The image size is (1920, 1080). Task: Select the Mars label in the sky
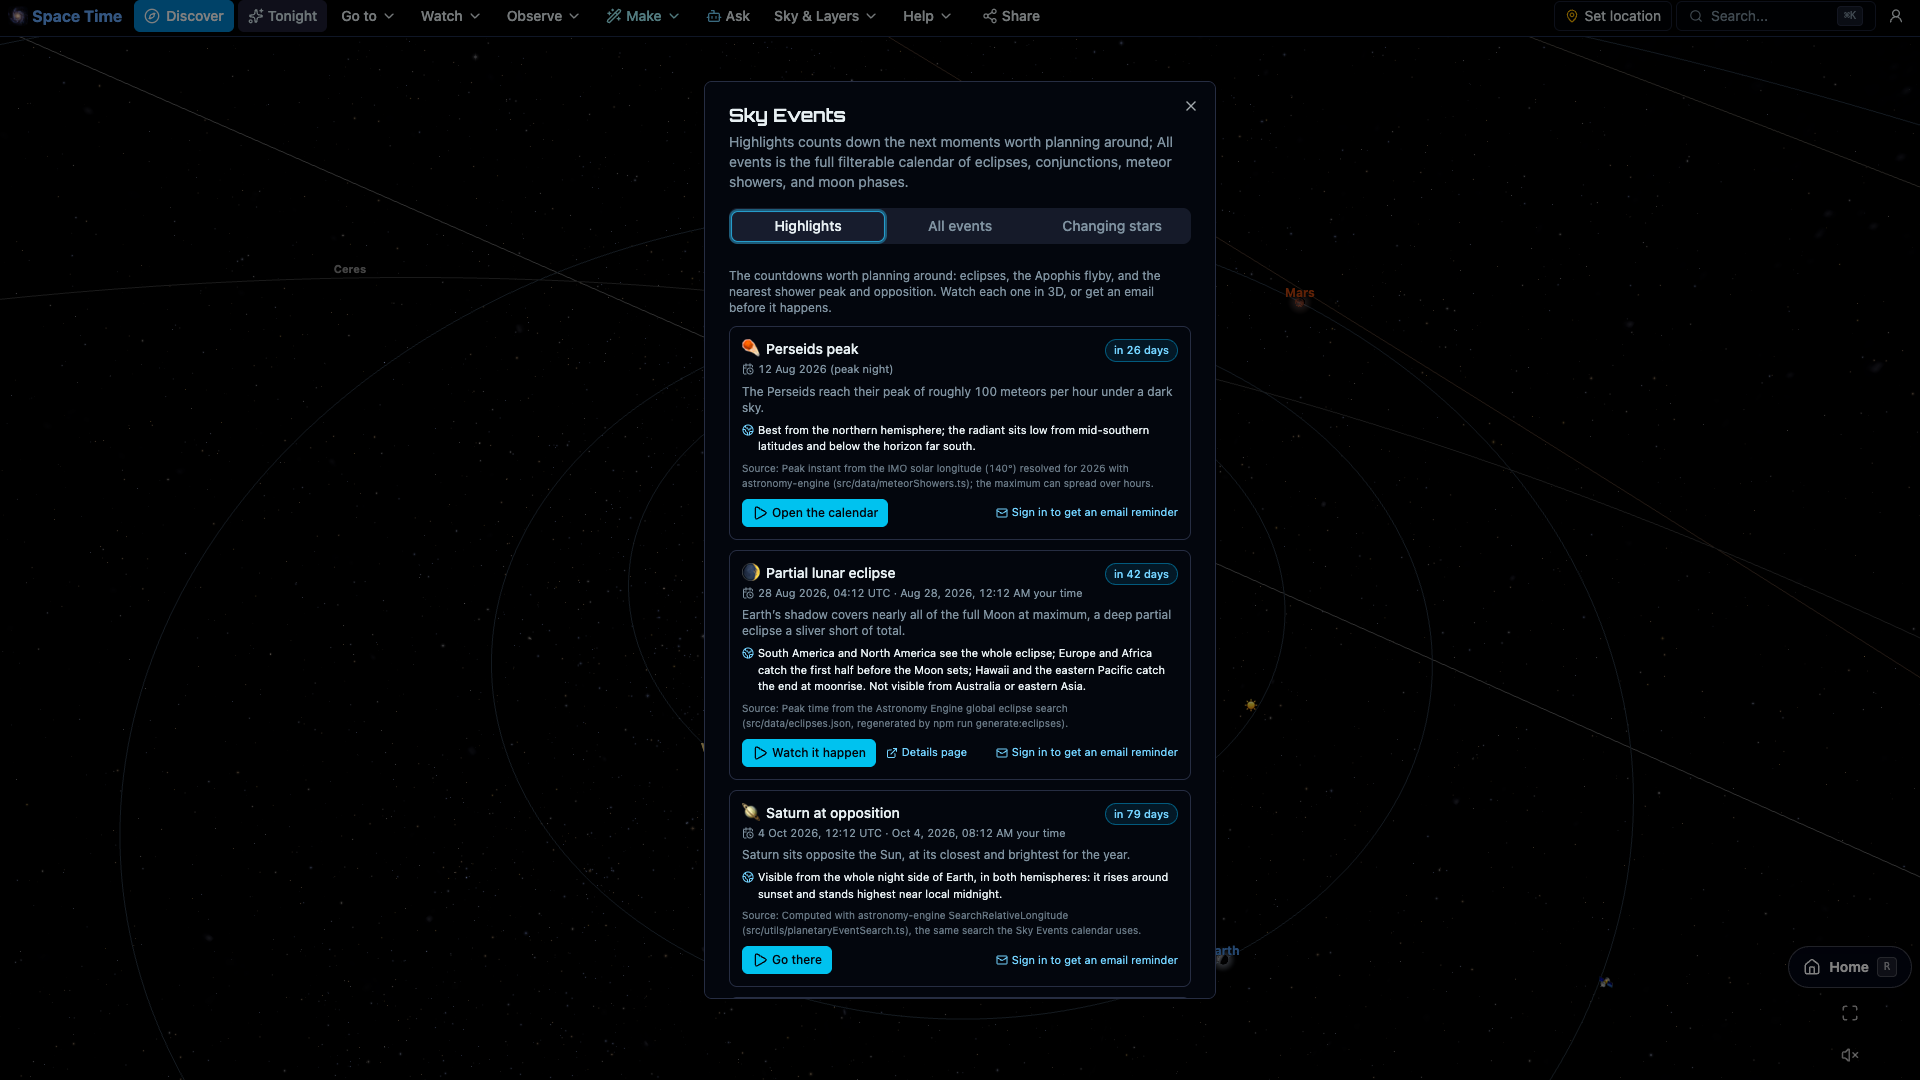tap(1300, 293)
